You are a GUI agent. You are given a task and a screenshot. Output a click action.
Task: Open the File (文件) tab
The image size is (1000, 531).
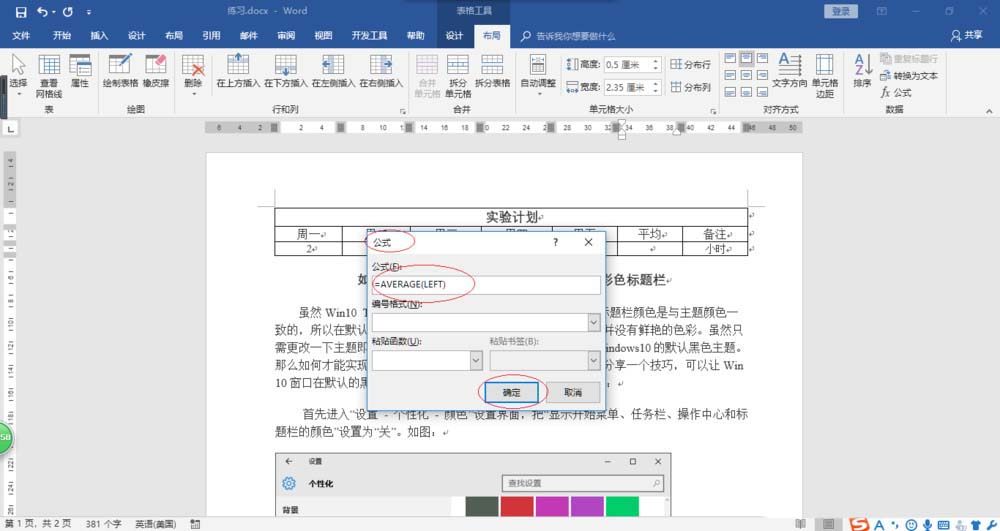pyautogui.click(x=21, y=36)
